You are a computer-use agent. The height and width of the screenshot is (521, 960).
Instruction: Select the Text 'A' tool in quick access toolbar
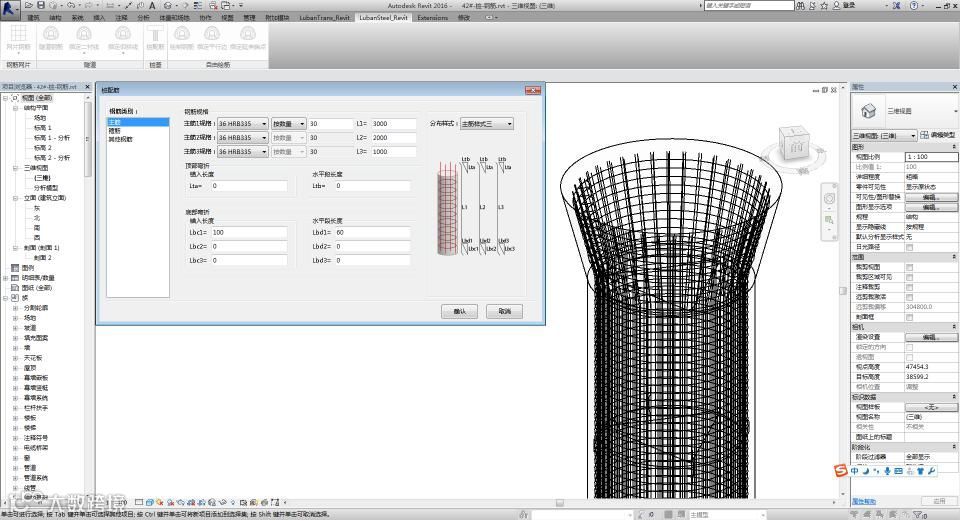152,6
